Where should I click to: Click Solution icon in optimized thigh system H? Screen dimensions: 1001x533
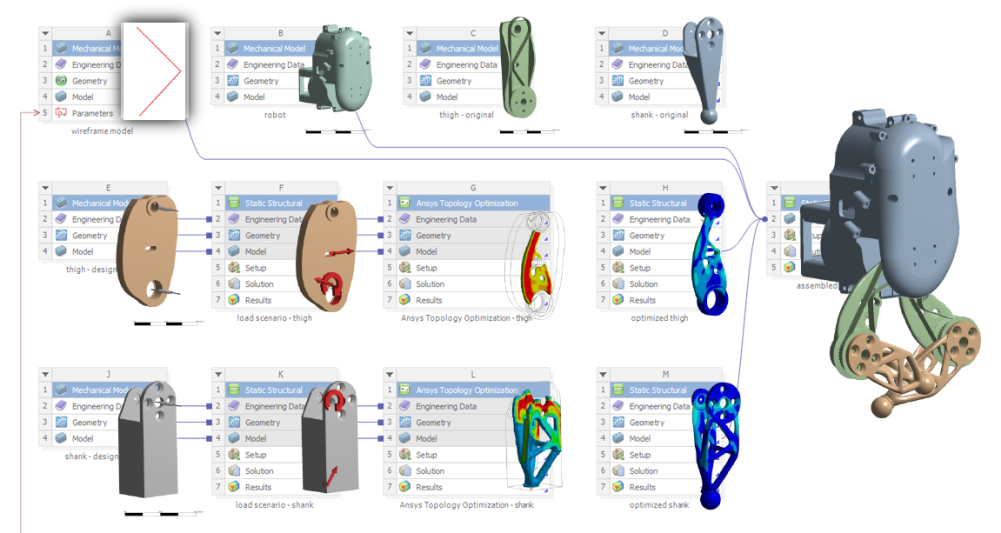pyautogui.click(x=617, y=284)
